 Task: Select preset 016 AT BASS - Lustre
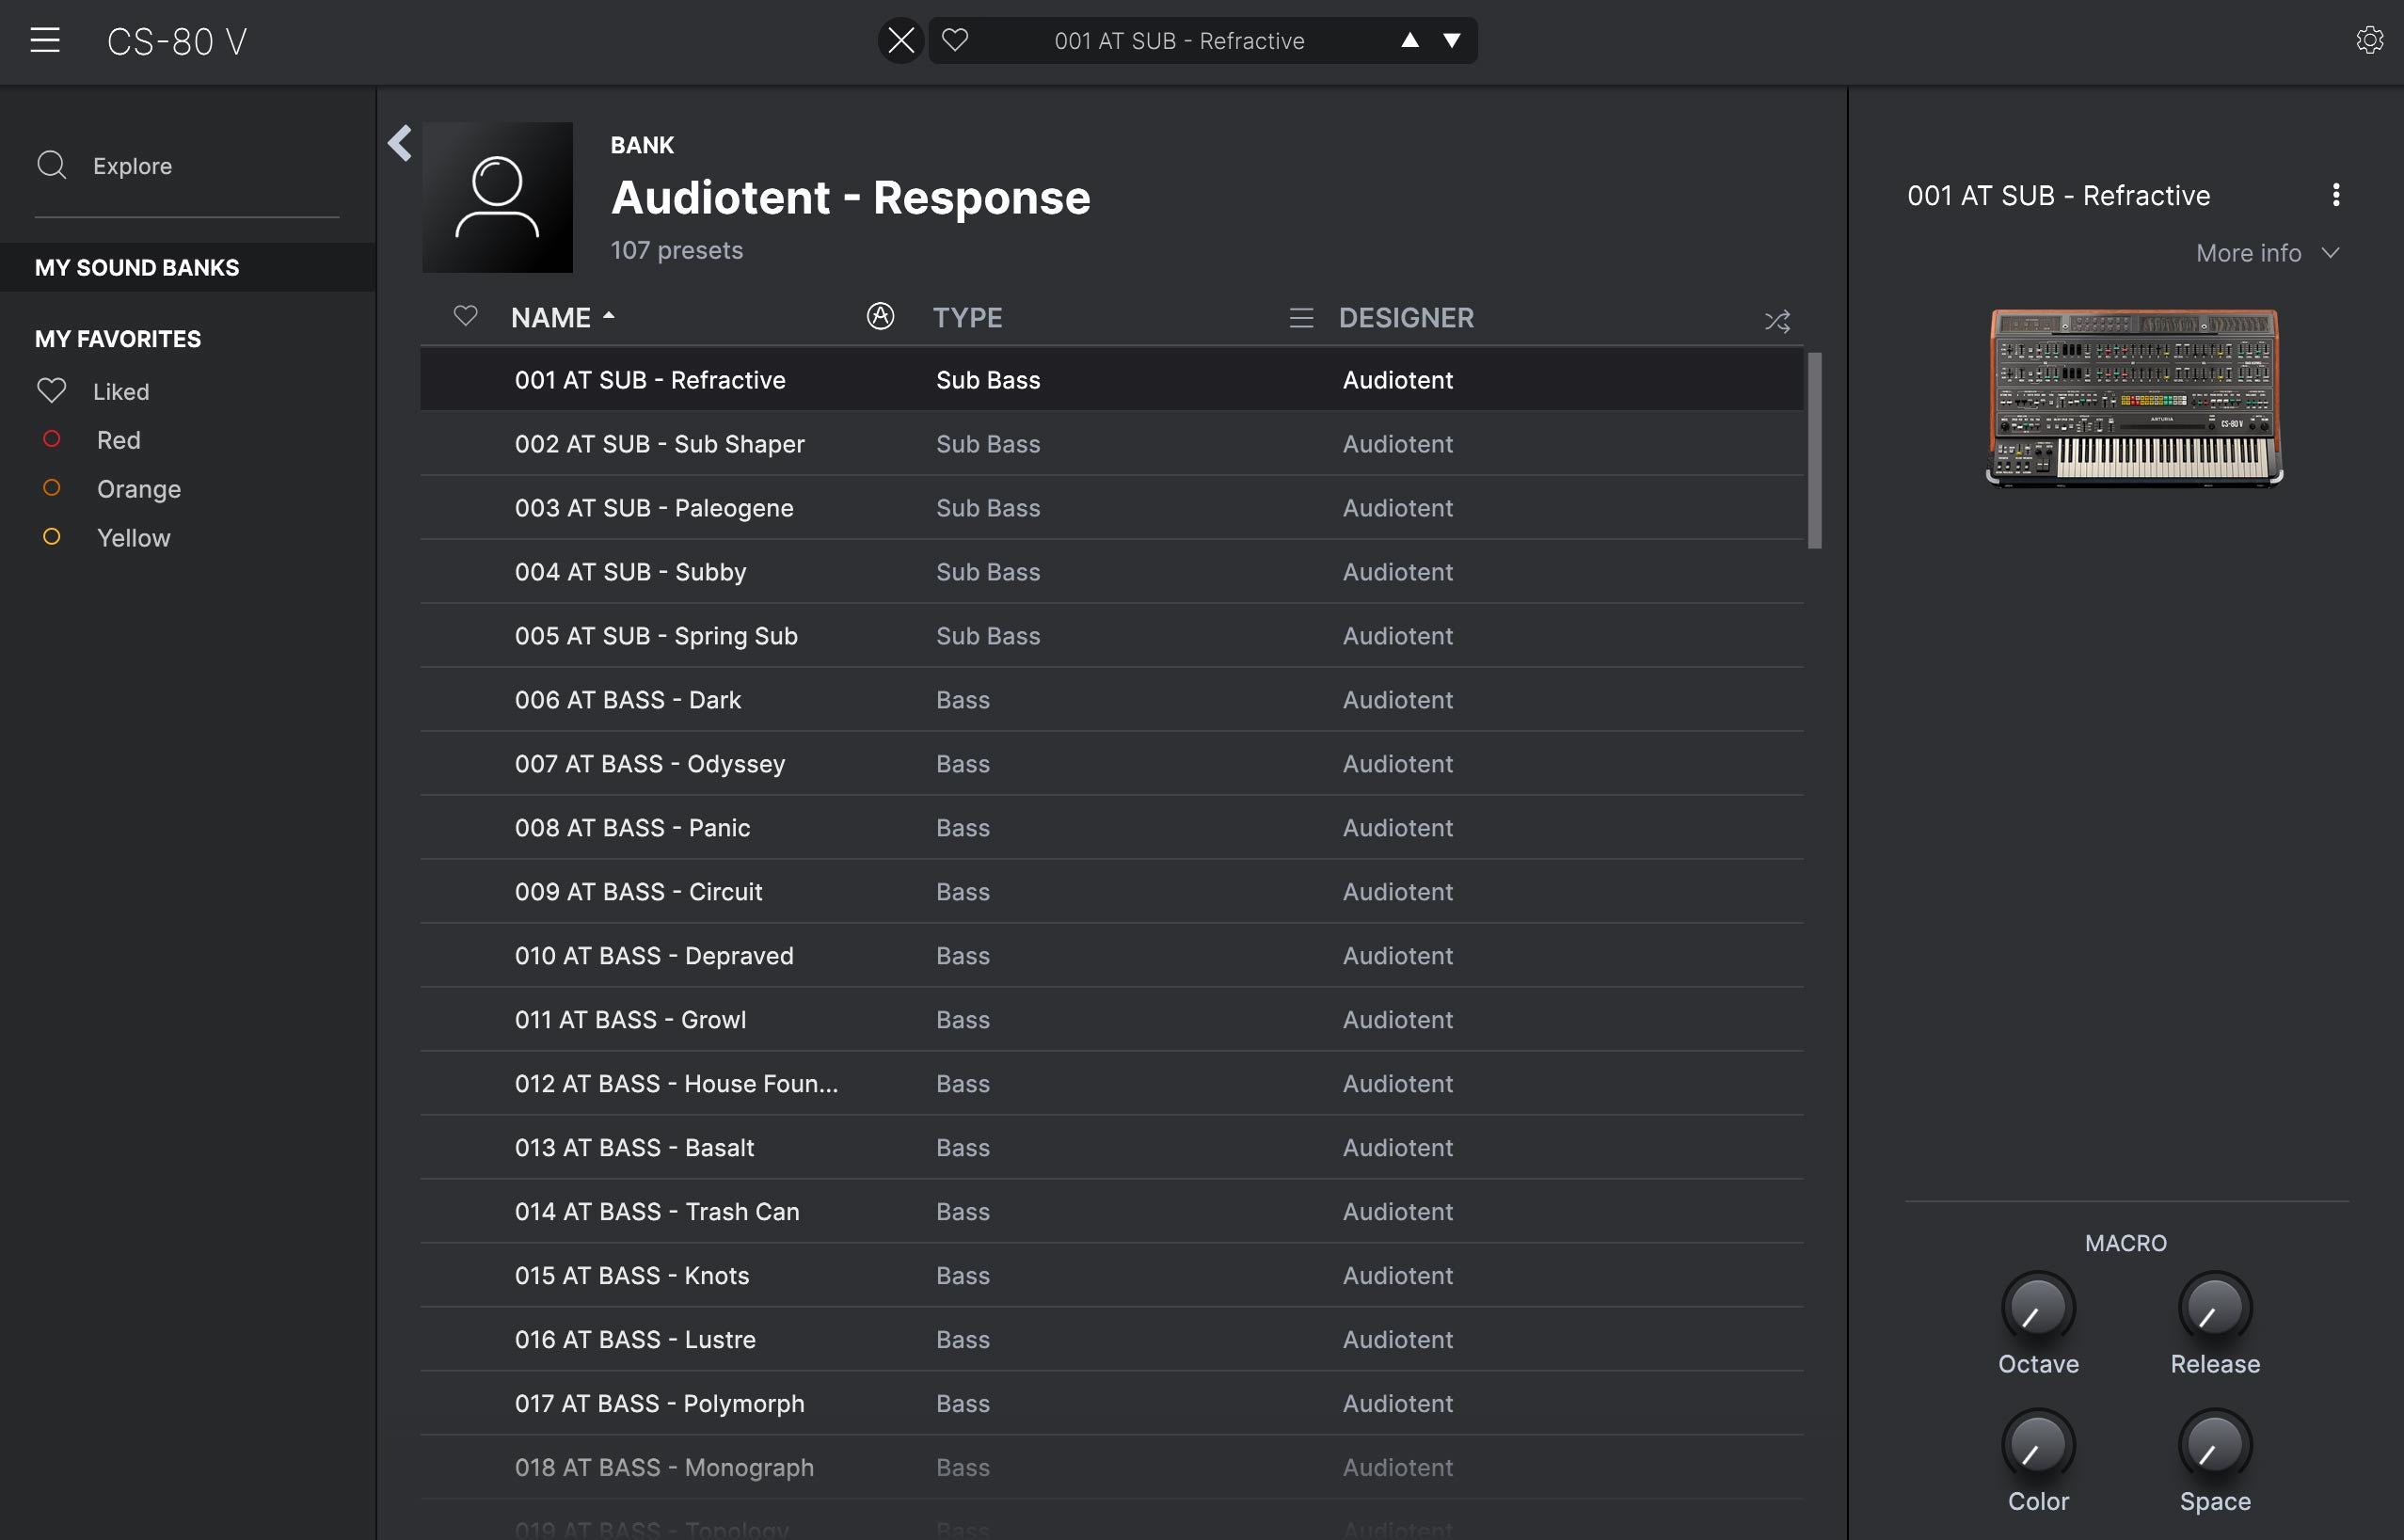tap(1112, 1339)
